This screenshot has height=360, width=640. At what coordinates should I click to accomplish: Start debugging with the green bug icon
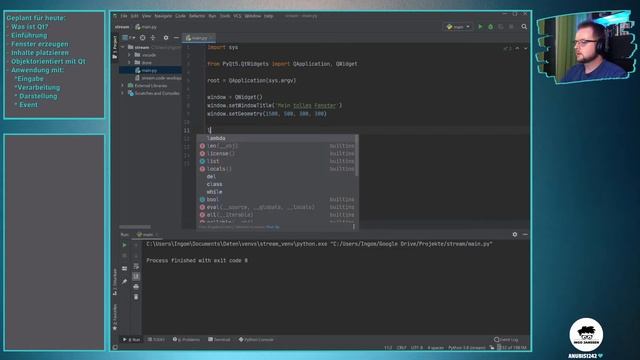tap(491, 27)
